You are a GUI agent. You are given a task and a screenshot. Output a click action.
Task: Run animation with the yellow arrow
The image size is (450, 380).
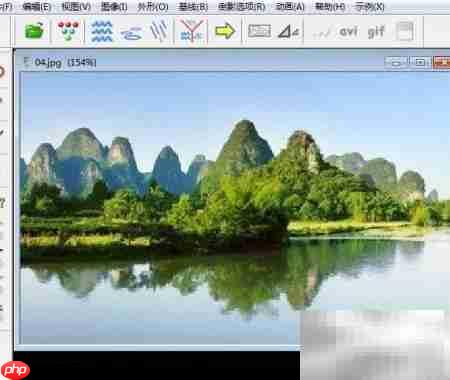click(225, 31)
